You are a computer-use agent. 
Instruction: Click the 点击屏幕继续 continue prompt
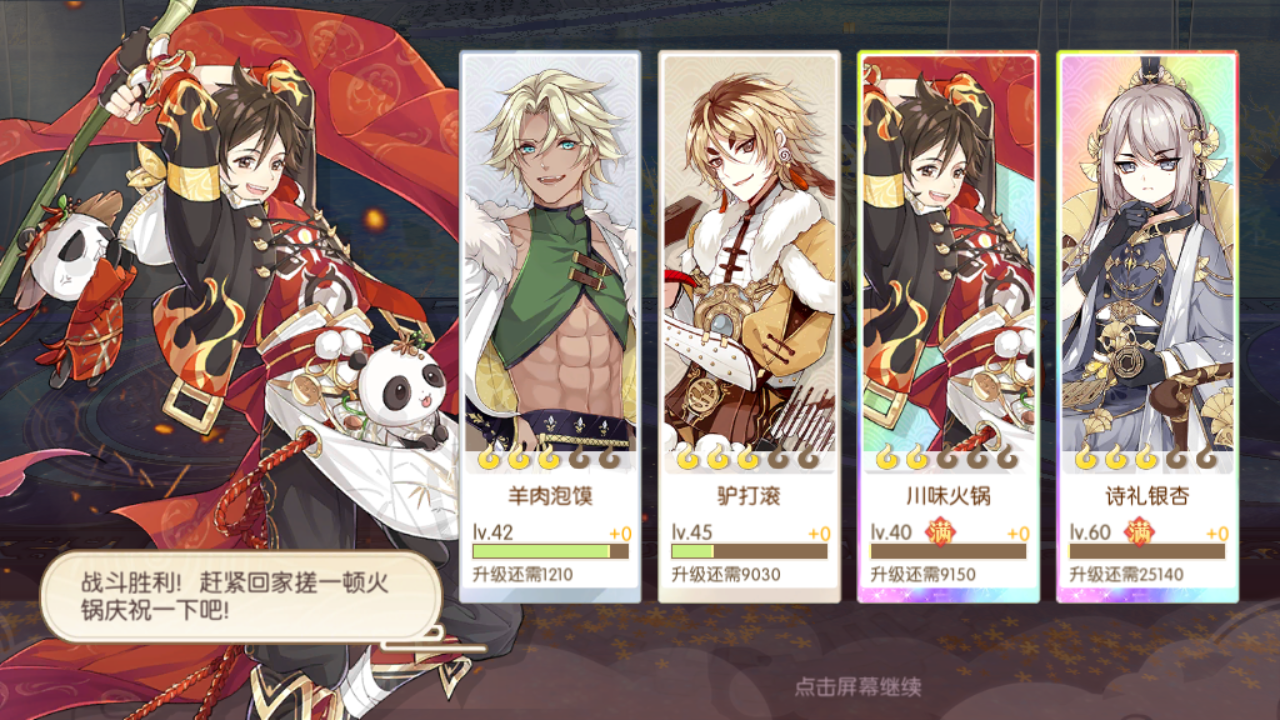pyautogui.click(x=858, y=687)
